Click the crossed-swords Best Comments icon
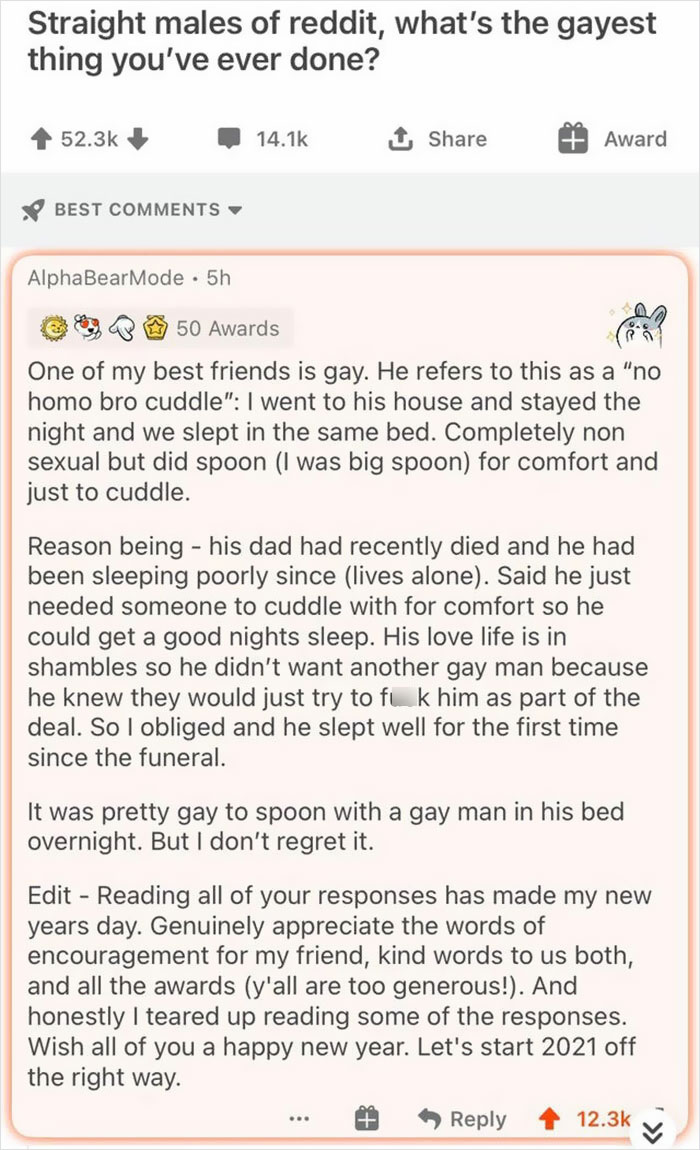The width and height of the screenshot is (700, 1150). coord(33,209)
